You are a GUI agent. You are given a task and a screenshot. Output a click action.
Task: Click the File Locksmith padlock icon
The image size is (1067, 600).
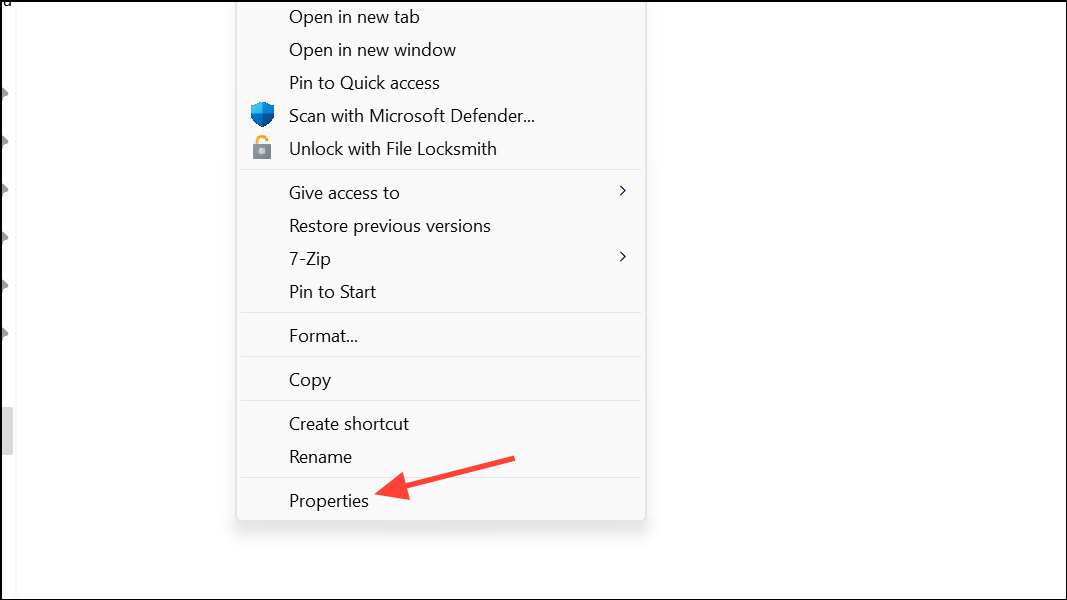tap(262, 148)
